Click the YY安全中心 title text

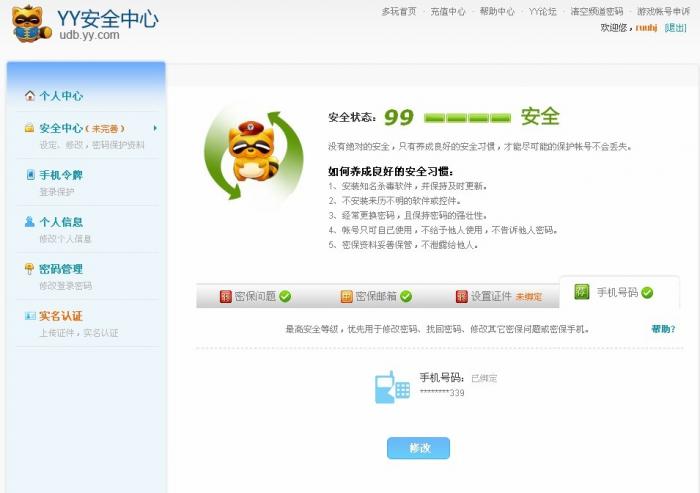(x=108, y=19)
